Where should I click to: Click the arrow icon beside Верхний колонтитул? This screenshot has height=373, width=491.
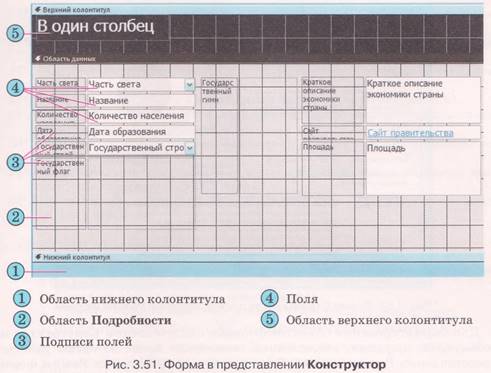(38, 10)
